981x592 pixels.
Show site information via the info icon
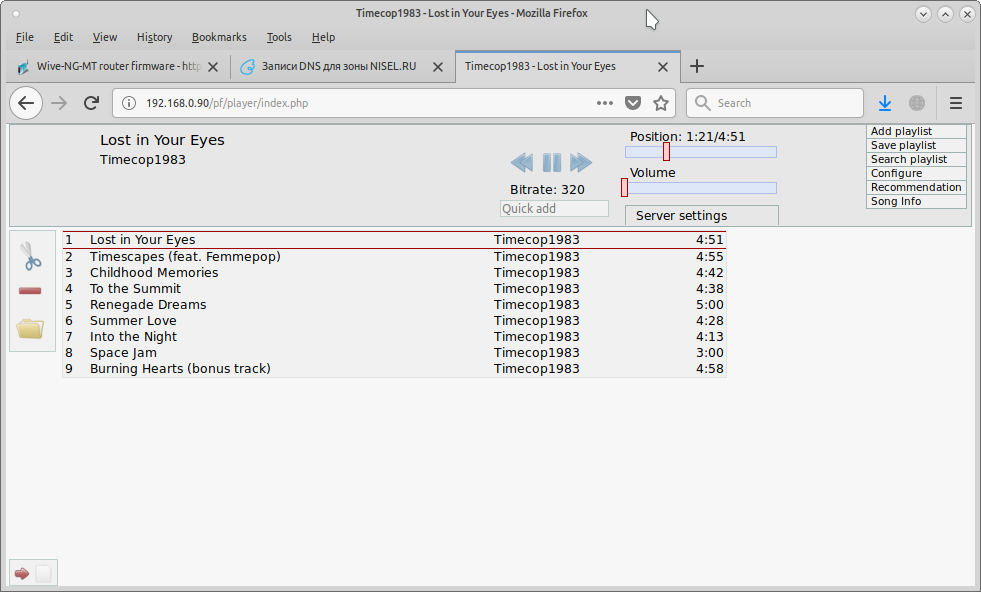tap(128, 103)
